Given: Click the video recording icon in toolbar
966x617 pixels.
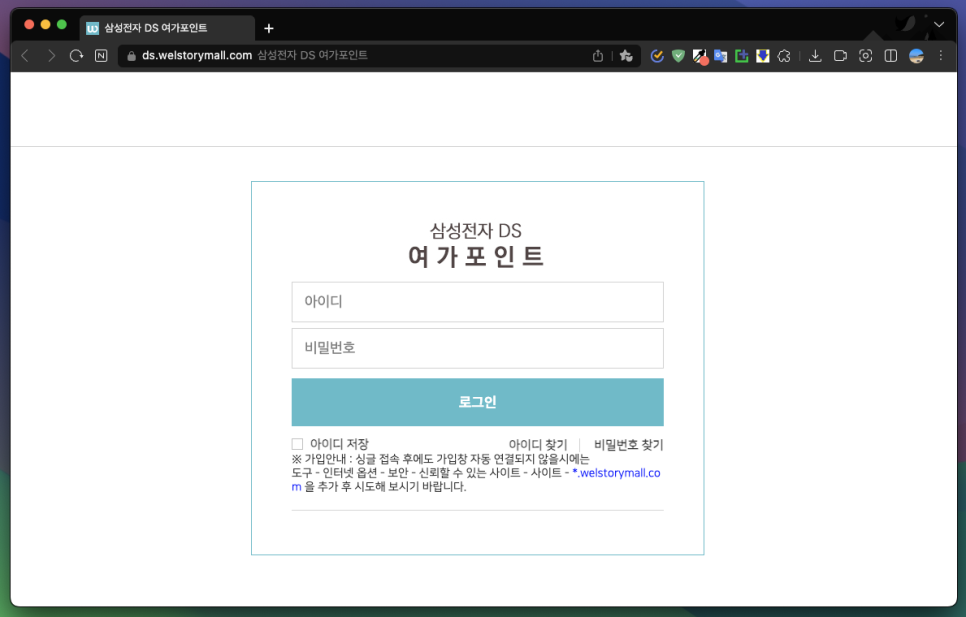Looking at the screenshot, I should coord(840,56).
